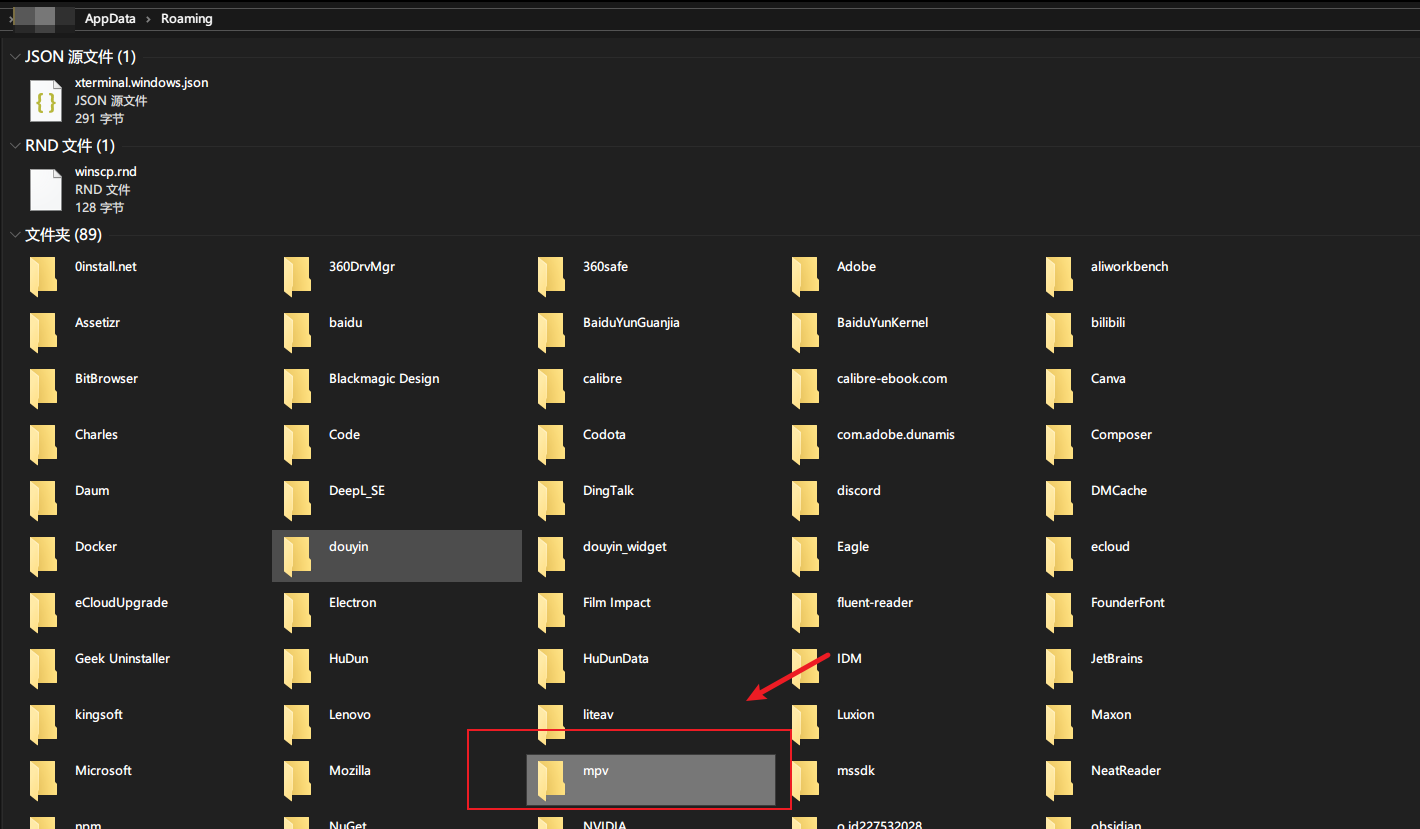This screenshot has width=1420, height=829.
Task: Select the DMCache folder name
Action: pyautogui.click(x=1119, y=491)
